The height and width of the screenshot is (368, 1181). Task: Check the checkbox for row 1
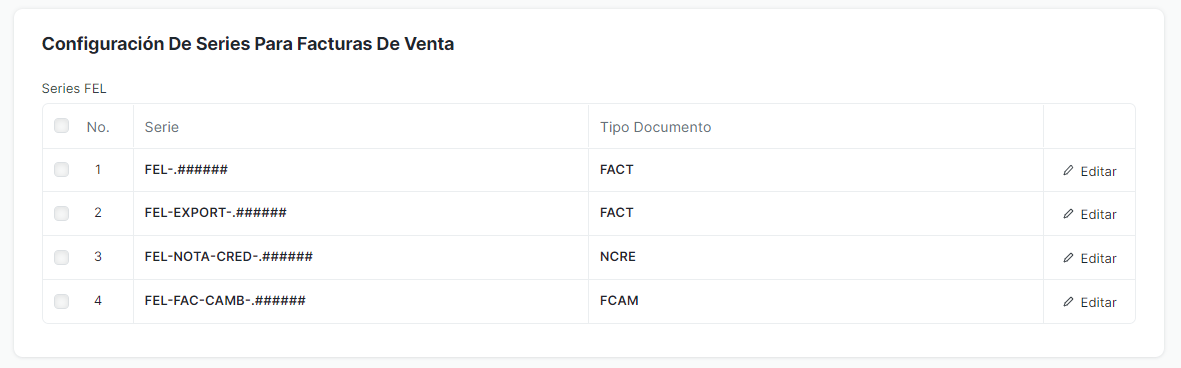coord(62,170)
